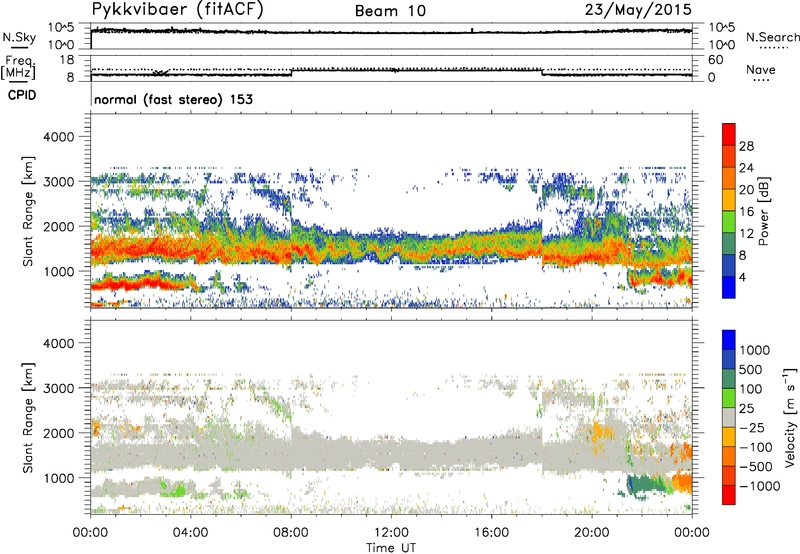This screenshot has width=800, height=554.
Task: Pick the blue top segment of Velocity color bar
Action: pos(729,340)
